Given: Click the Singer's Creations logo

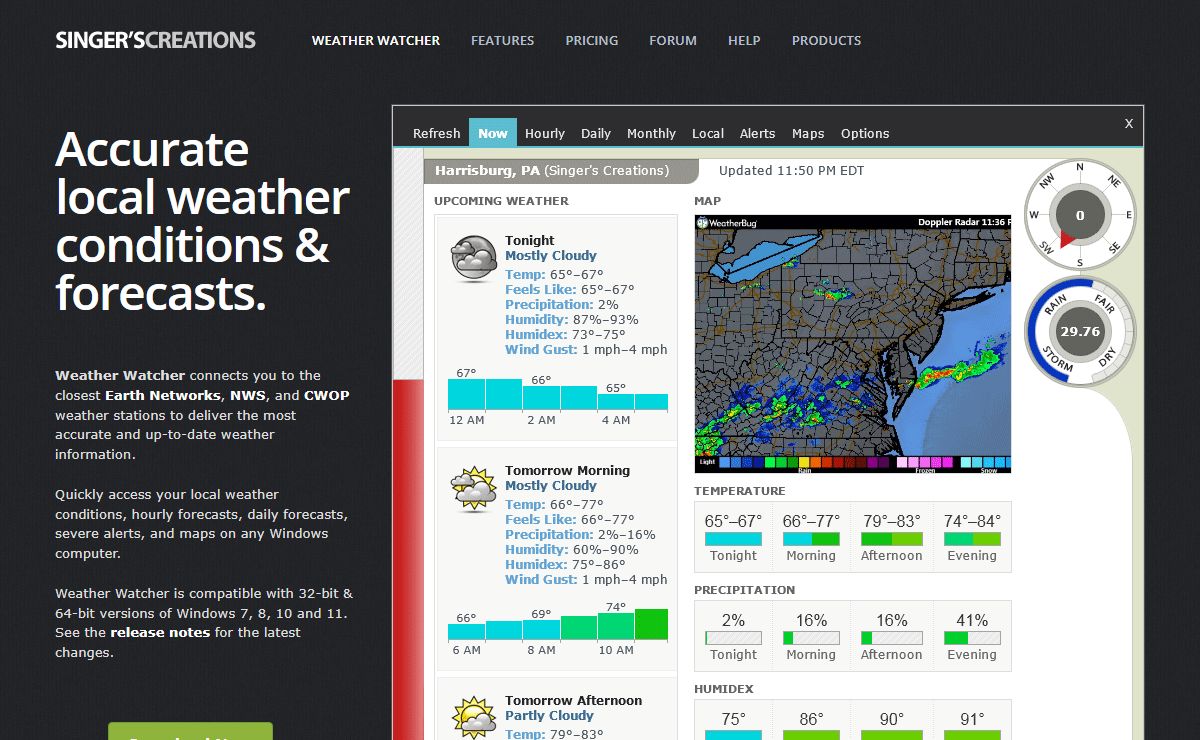Looking at the screenshot, I should click(156, 41).
